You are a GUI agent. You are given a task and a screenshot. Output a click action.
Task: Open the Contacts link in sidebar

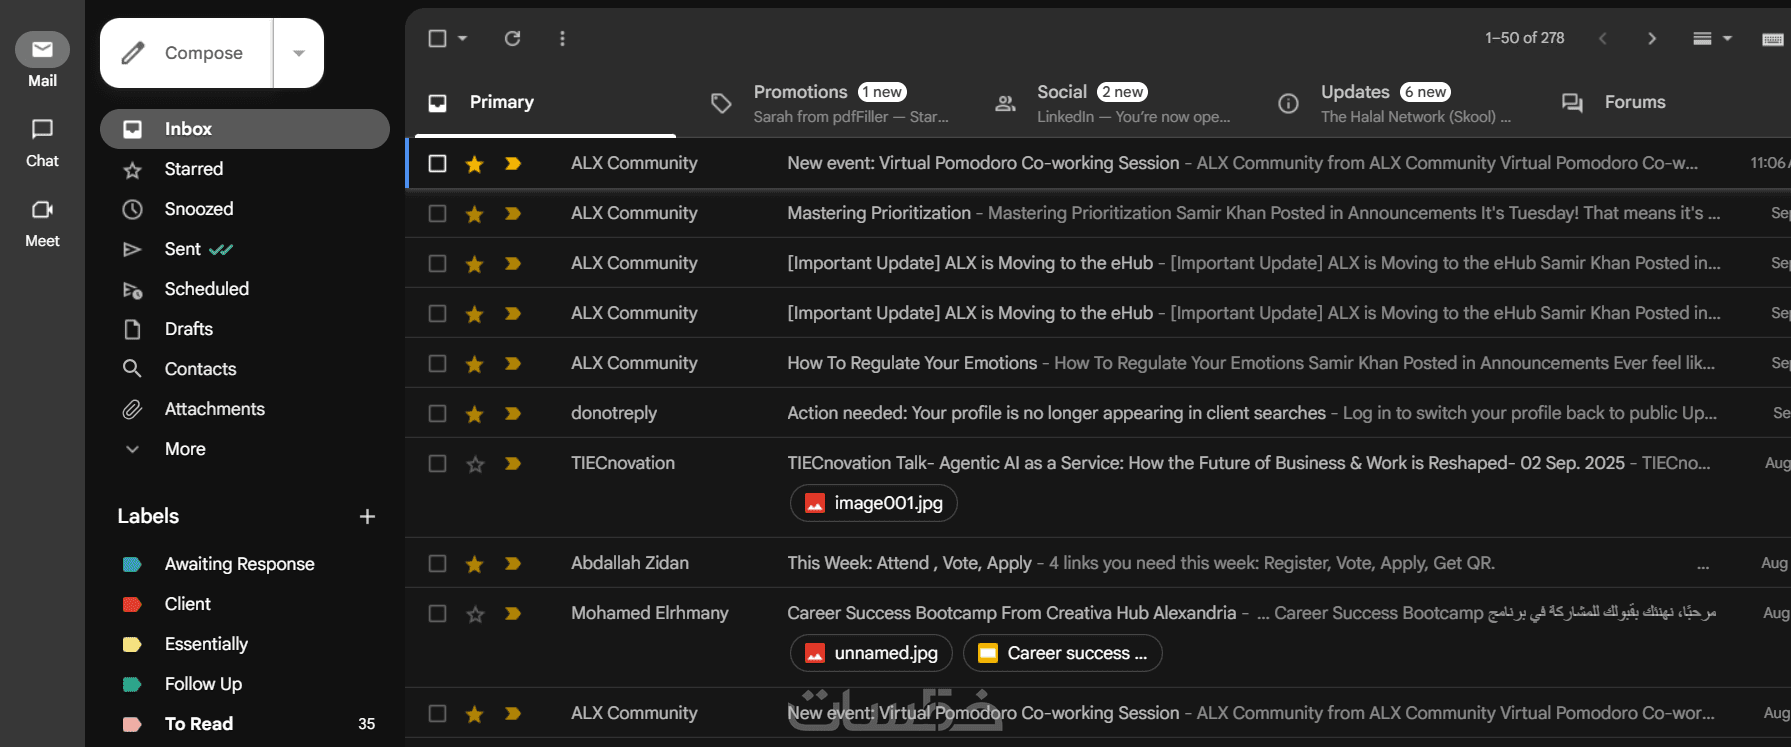[245, 369]
